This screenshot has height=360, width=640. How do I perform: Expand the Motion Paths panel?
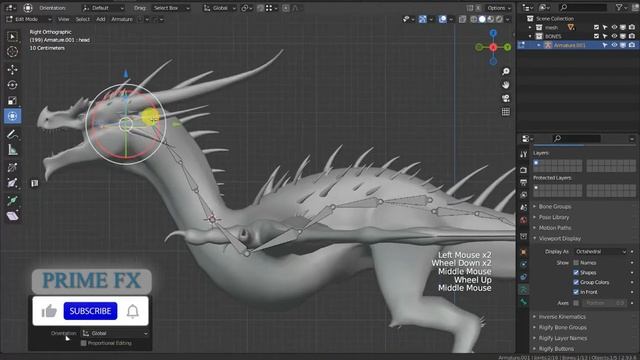coord(555,228)
